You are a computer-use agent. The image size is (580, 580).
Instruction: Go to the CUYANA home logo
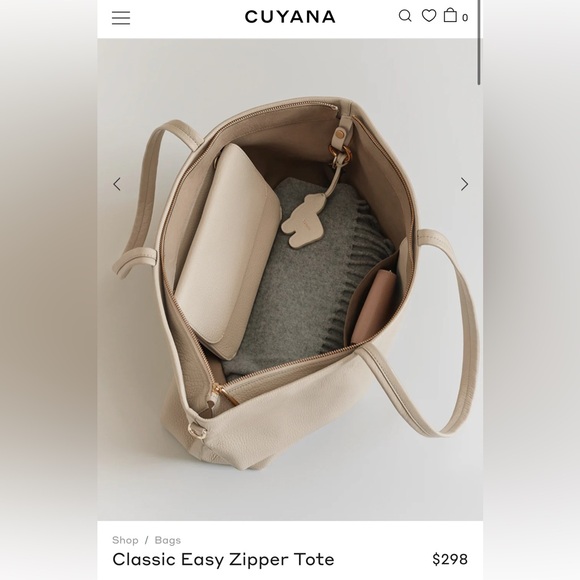(x=290, y=17)
